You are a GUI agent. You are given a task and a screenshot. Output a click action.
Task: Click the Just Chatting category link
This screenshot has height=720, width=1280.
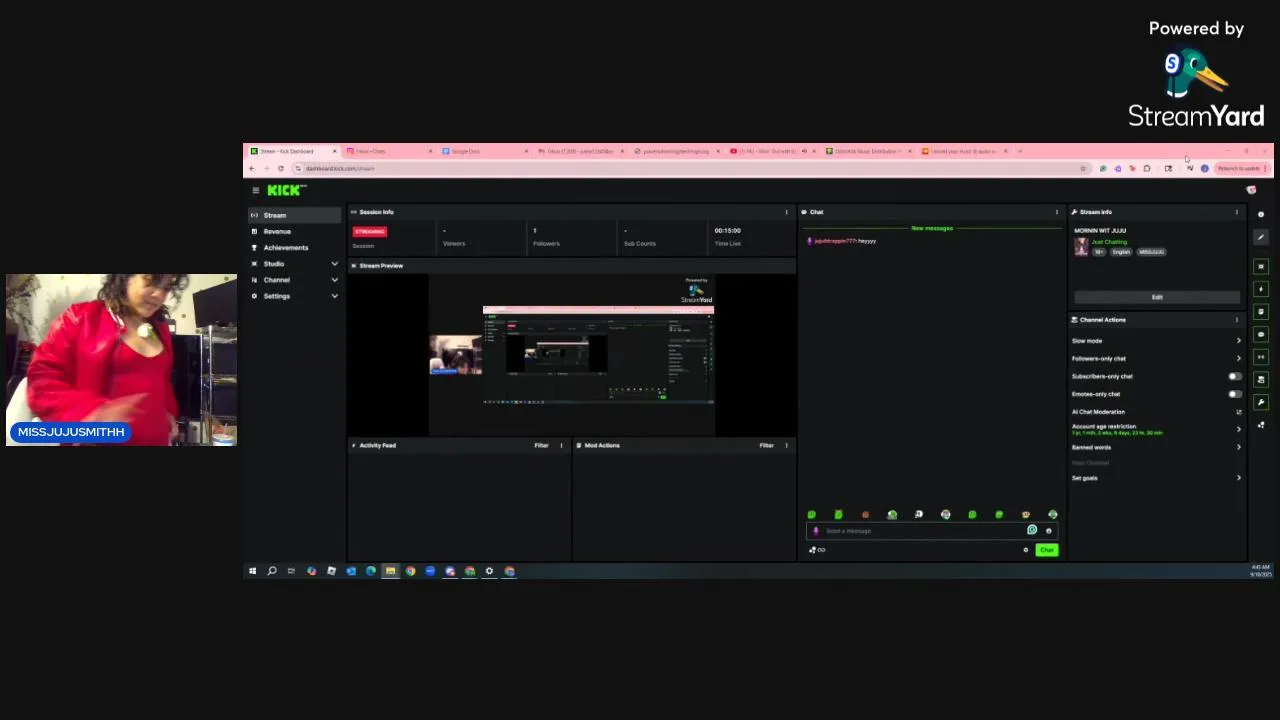1109,242
